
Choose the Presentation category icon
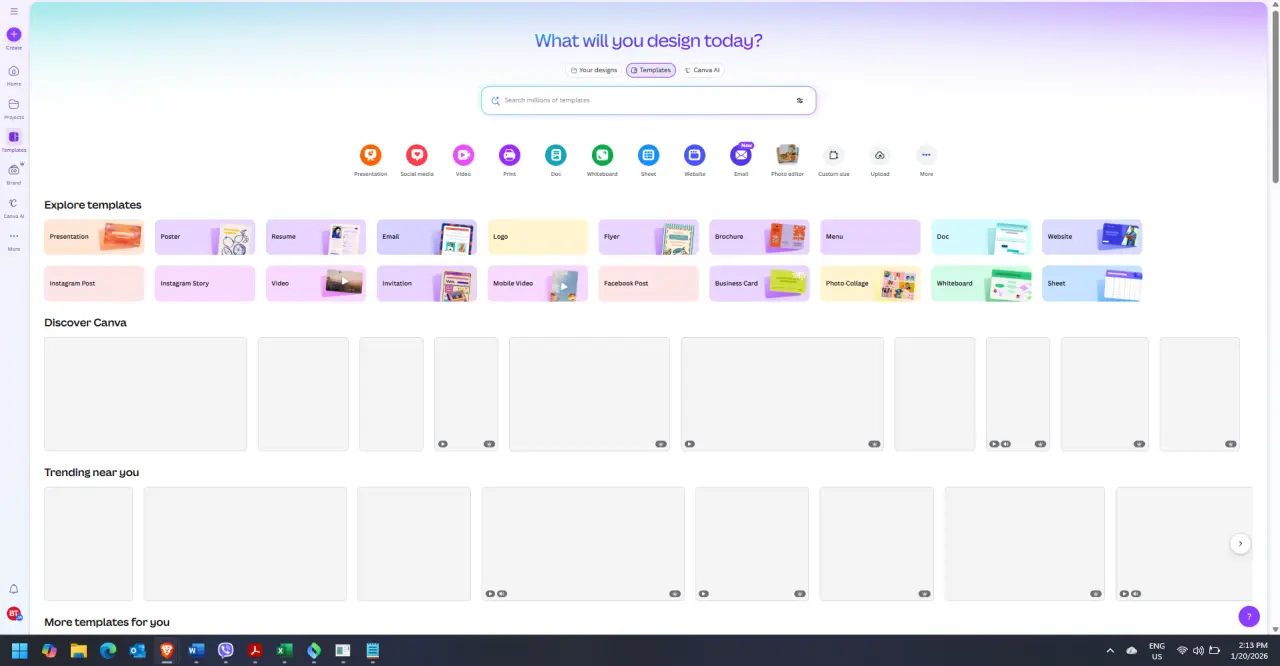point(370,155)
